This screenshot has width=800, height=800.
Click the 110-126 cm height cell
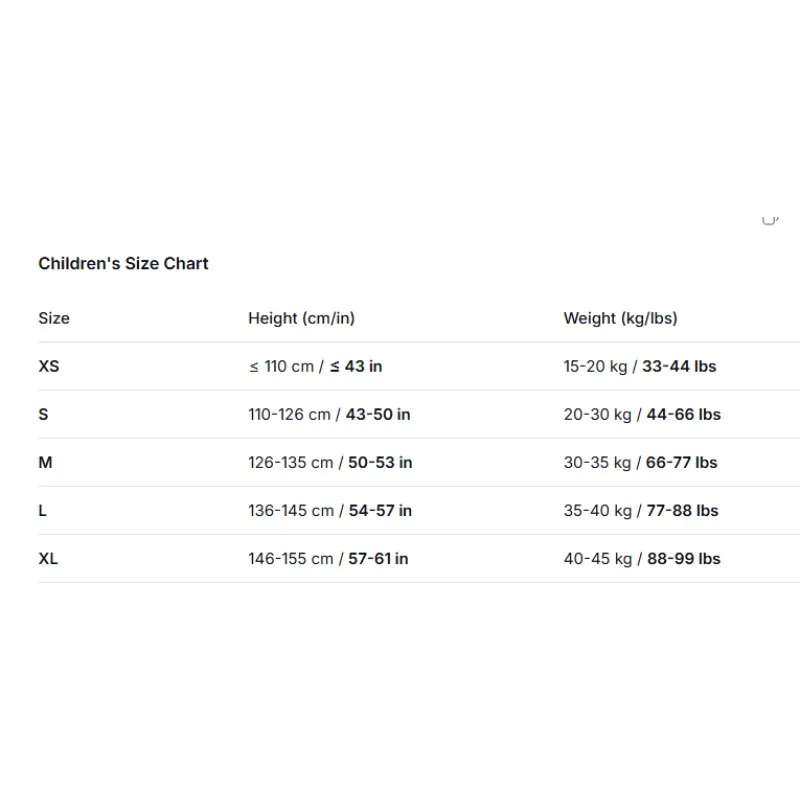(329, 414)
